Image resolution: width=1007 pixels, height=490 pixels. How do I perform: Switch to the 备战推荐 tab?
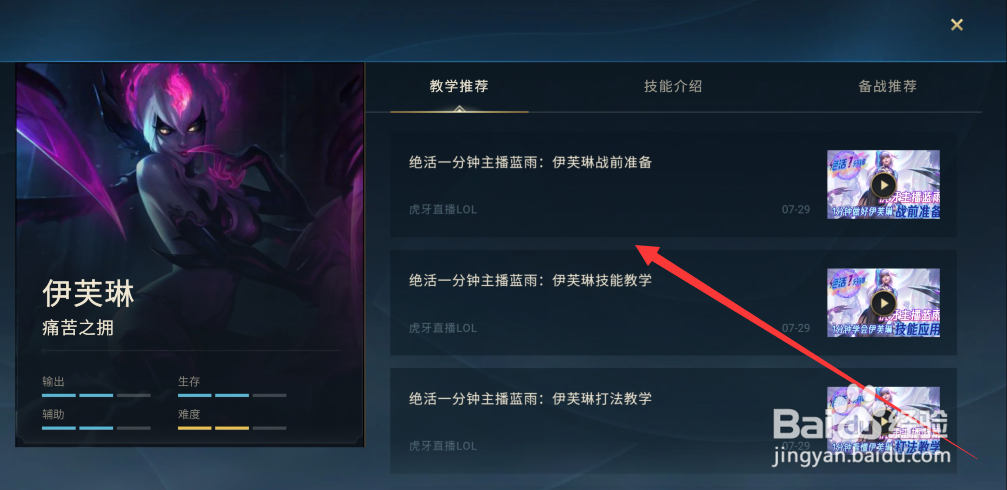pos(888,87)
